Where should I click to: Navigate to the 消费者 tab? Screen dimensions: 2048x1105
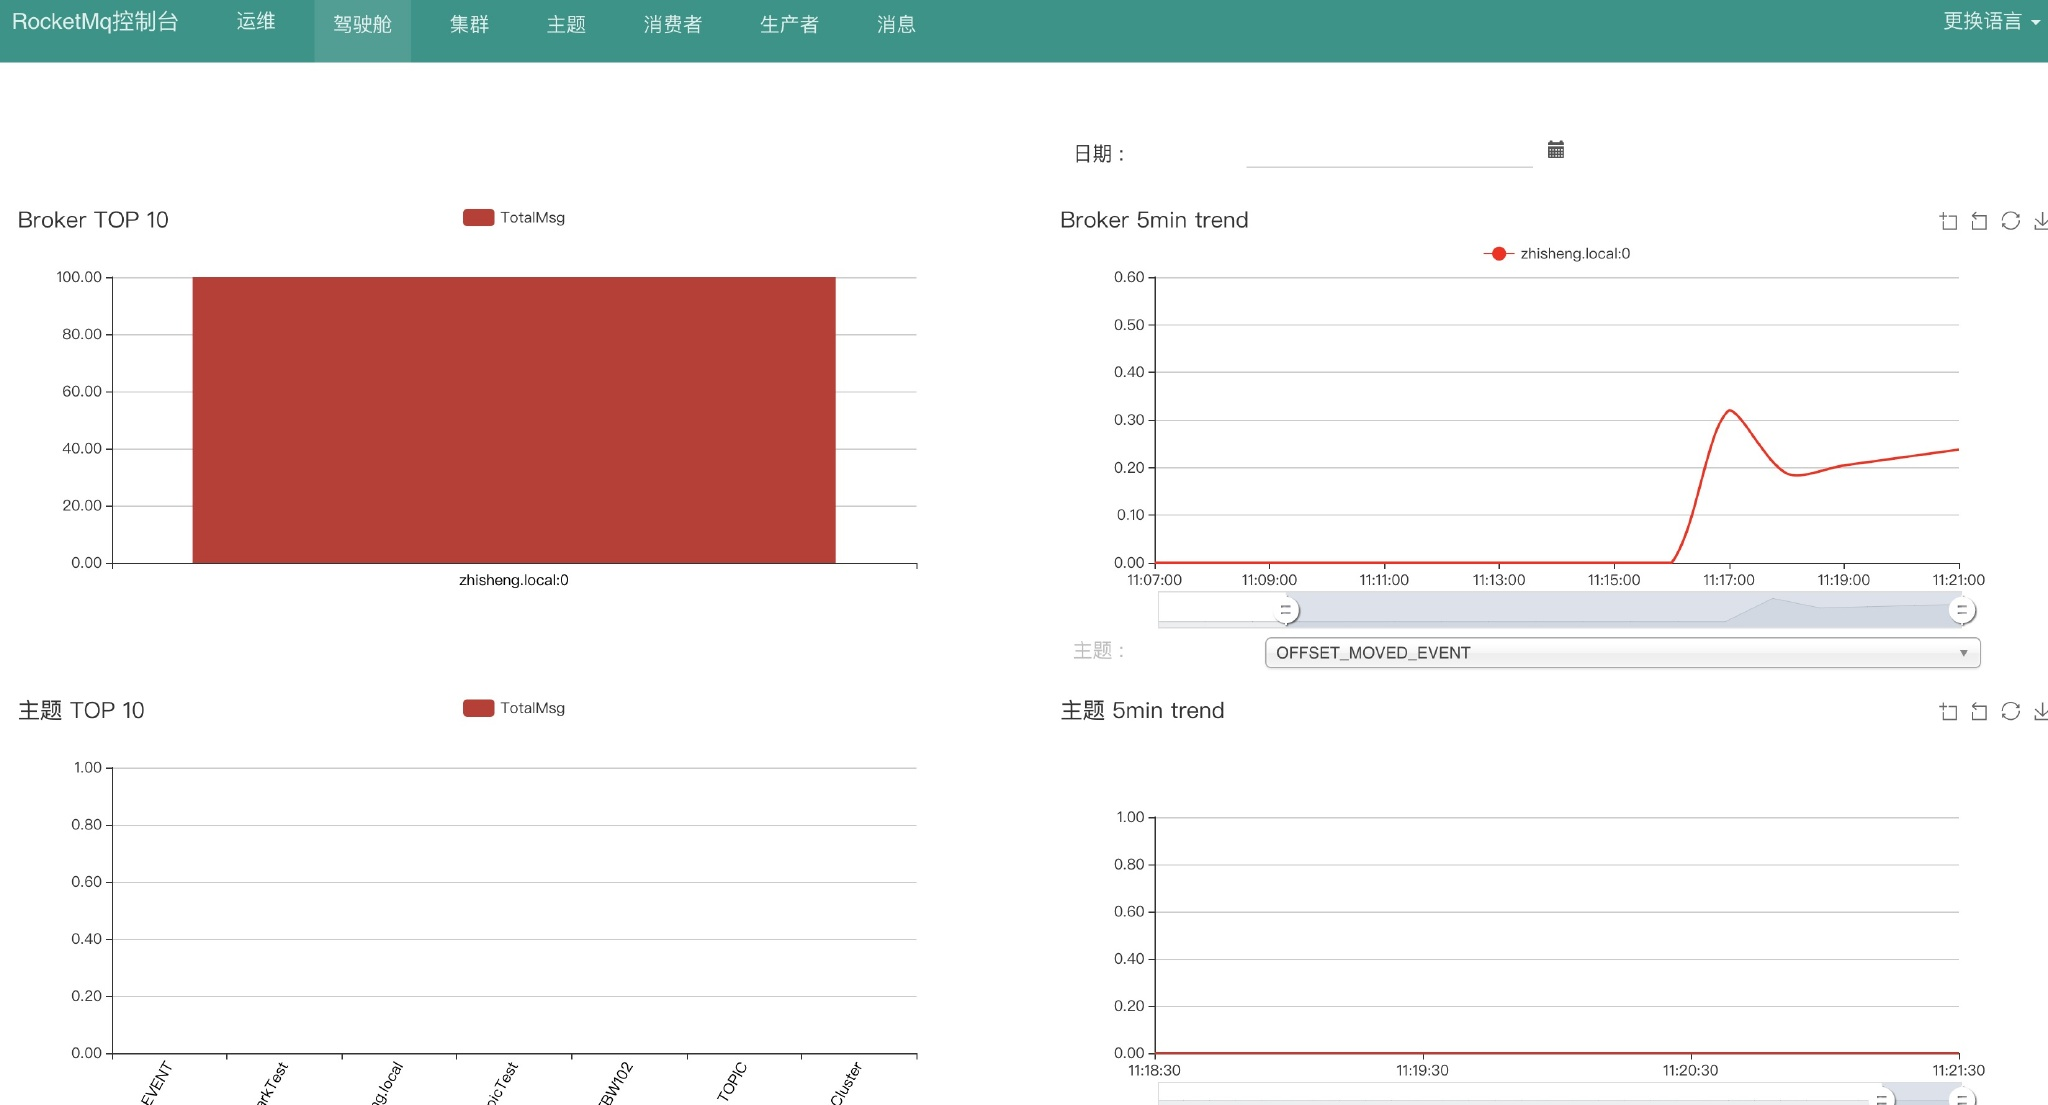tap(673, 24)
